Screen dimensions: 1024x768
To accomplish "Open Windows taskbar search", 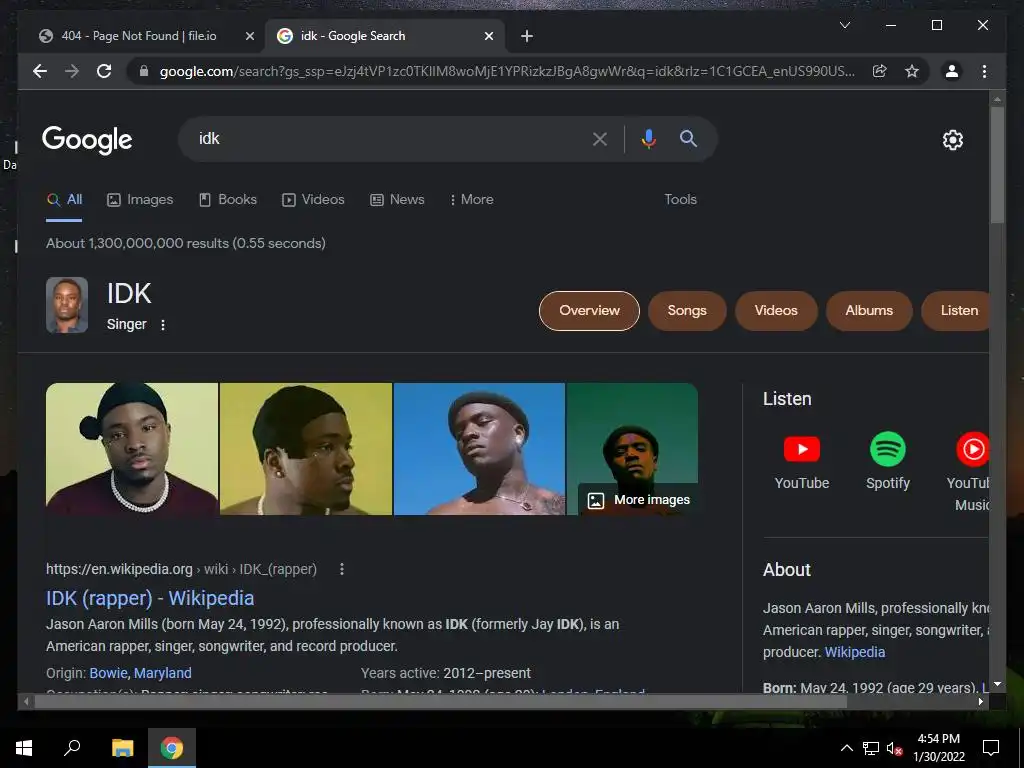I will pyautogui.click(x=72, y=748).
